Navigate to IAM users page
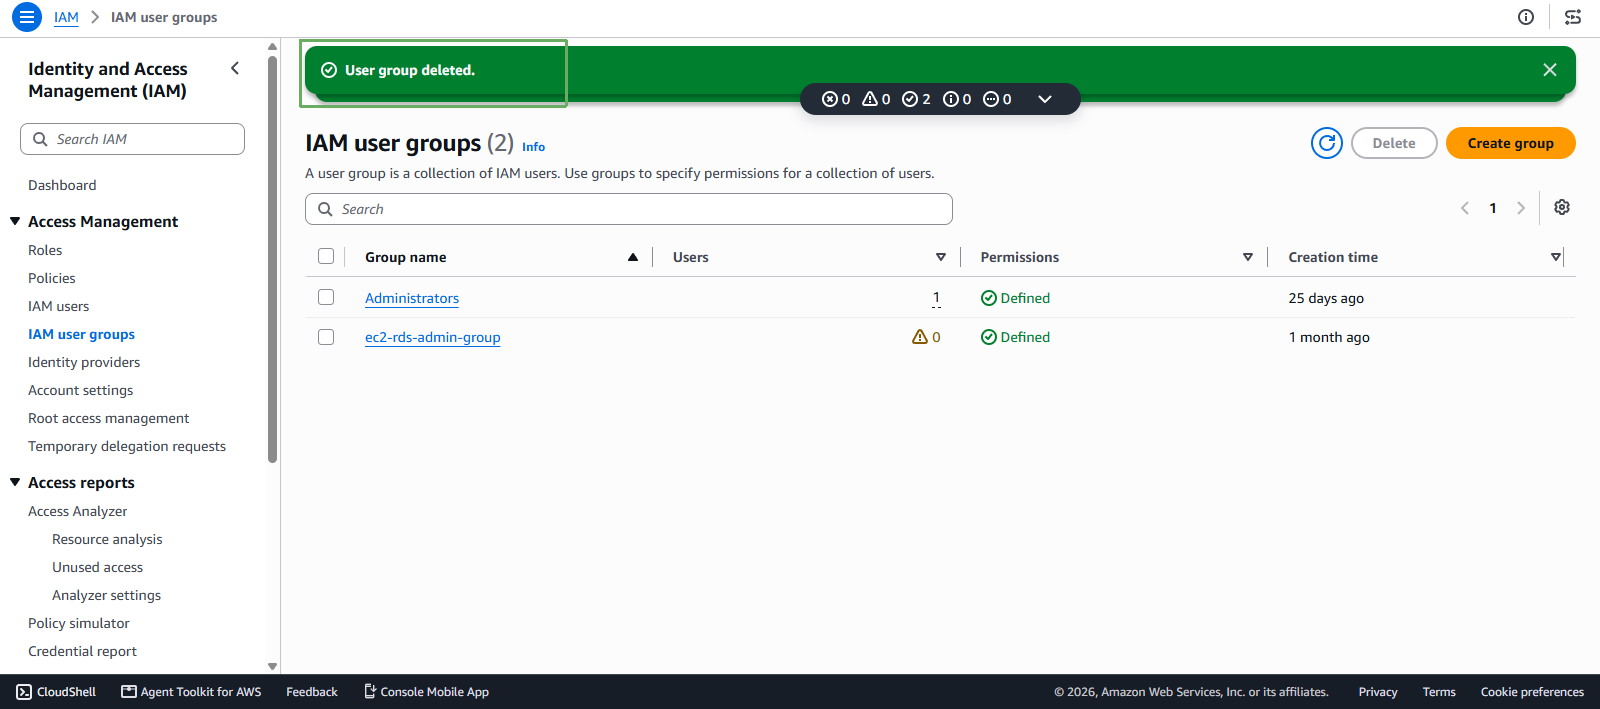Image resolution: width=1600 pixels, height=709 pixels. (59, 306)
